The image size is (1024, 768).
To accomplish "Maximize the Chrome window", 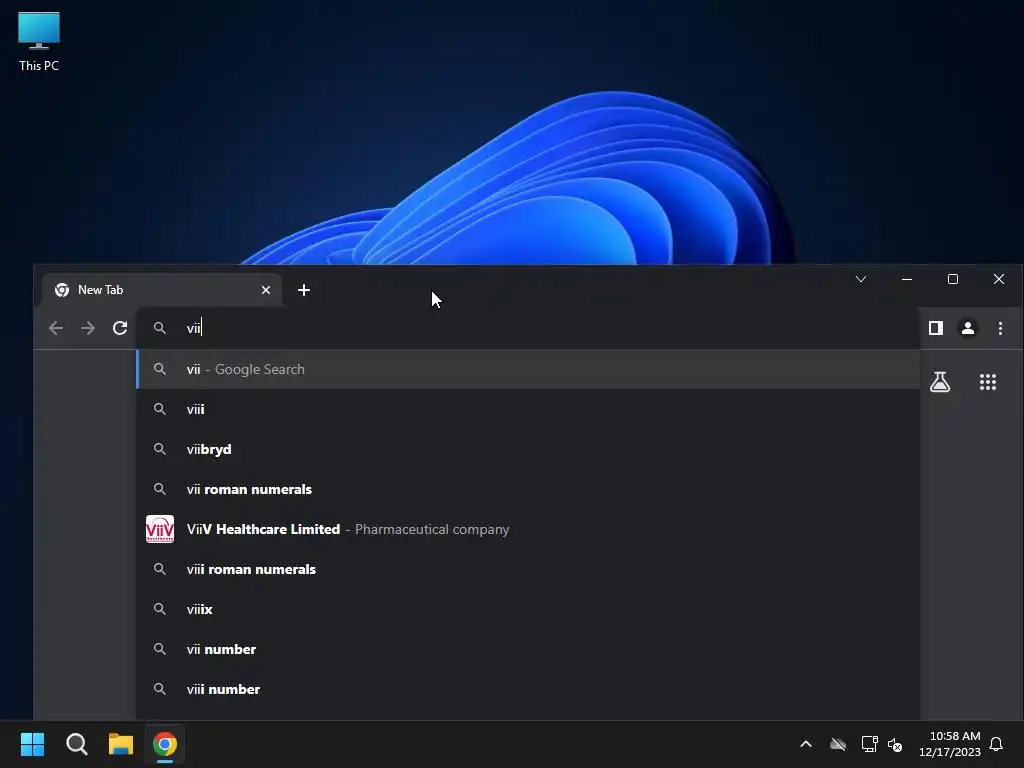I will point(953,279).
